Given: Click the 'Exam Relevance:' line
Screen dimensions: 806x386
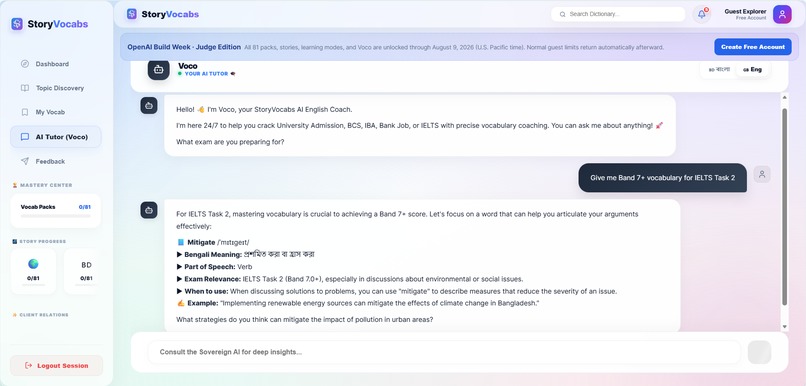Looking at the screenshot, I should pos(350,279).
